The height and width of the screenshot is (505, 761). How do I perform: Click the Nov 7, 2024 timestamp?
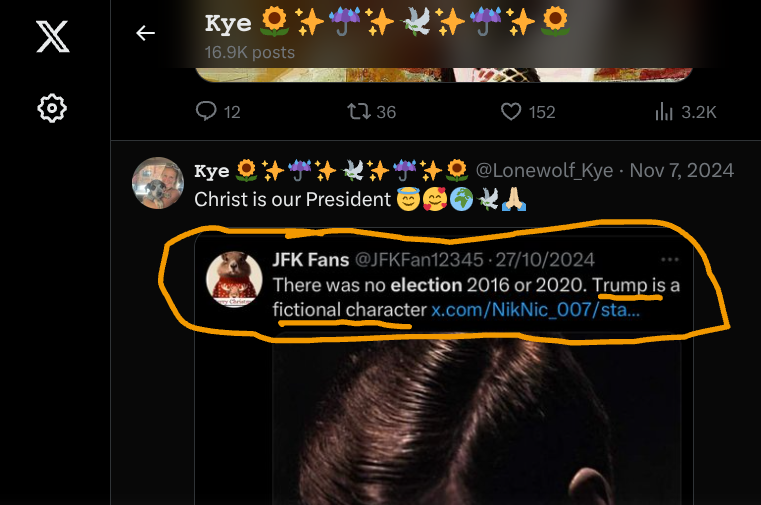(x=682, y=171)
